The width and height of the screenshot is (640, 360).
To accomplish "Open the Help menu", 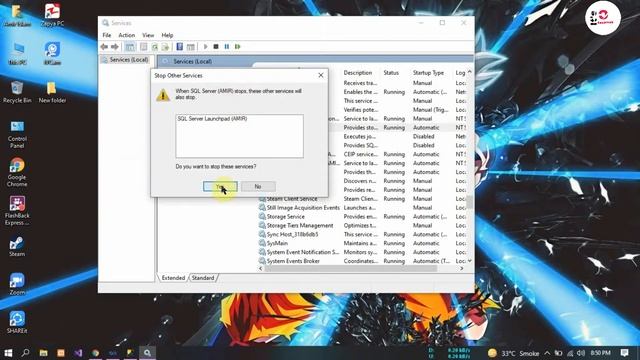I will point(167,36).
